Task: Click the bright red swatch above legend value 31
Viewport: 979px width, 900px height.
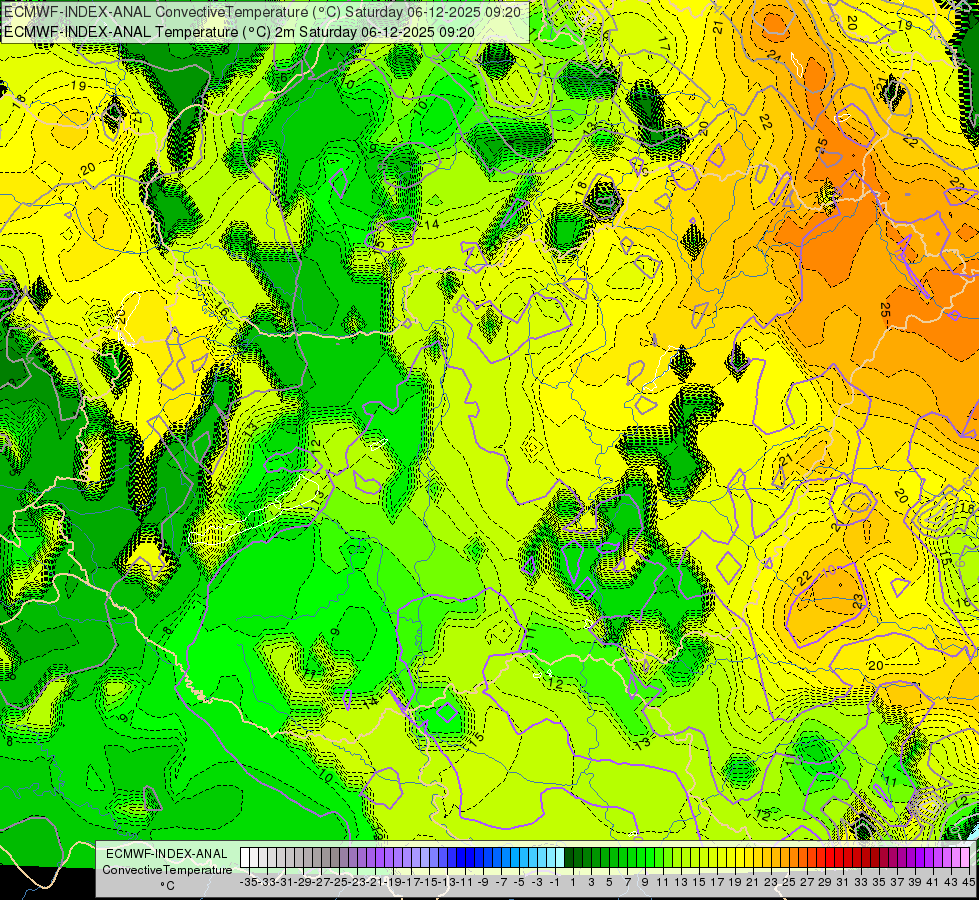Action: point(839,858)
